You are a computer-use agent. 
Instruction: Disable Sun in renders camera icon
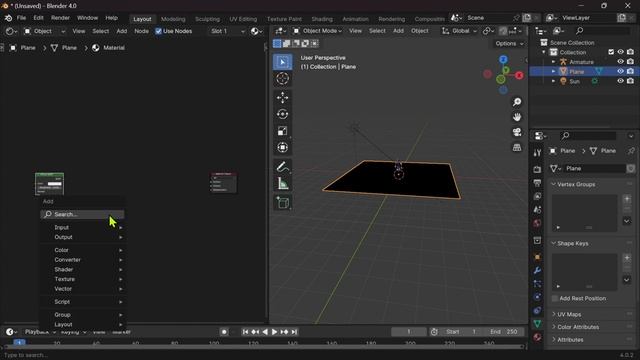630,81
